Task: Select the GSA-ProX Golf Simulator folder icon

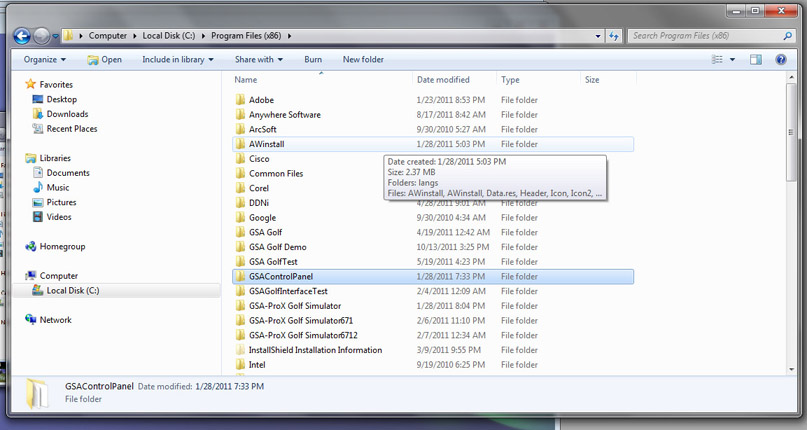Action: 240,306
